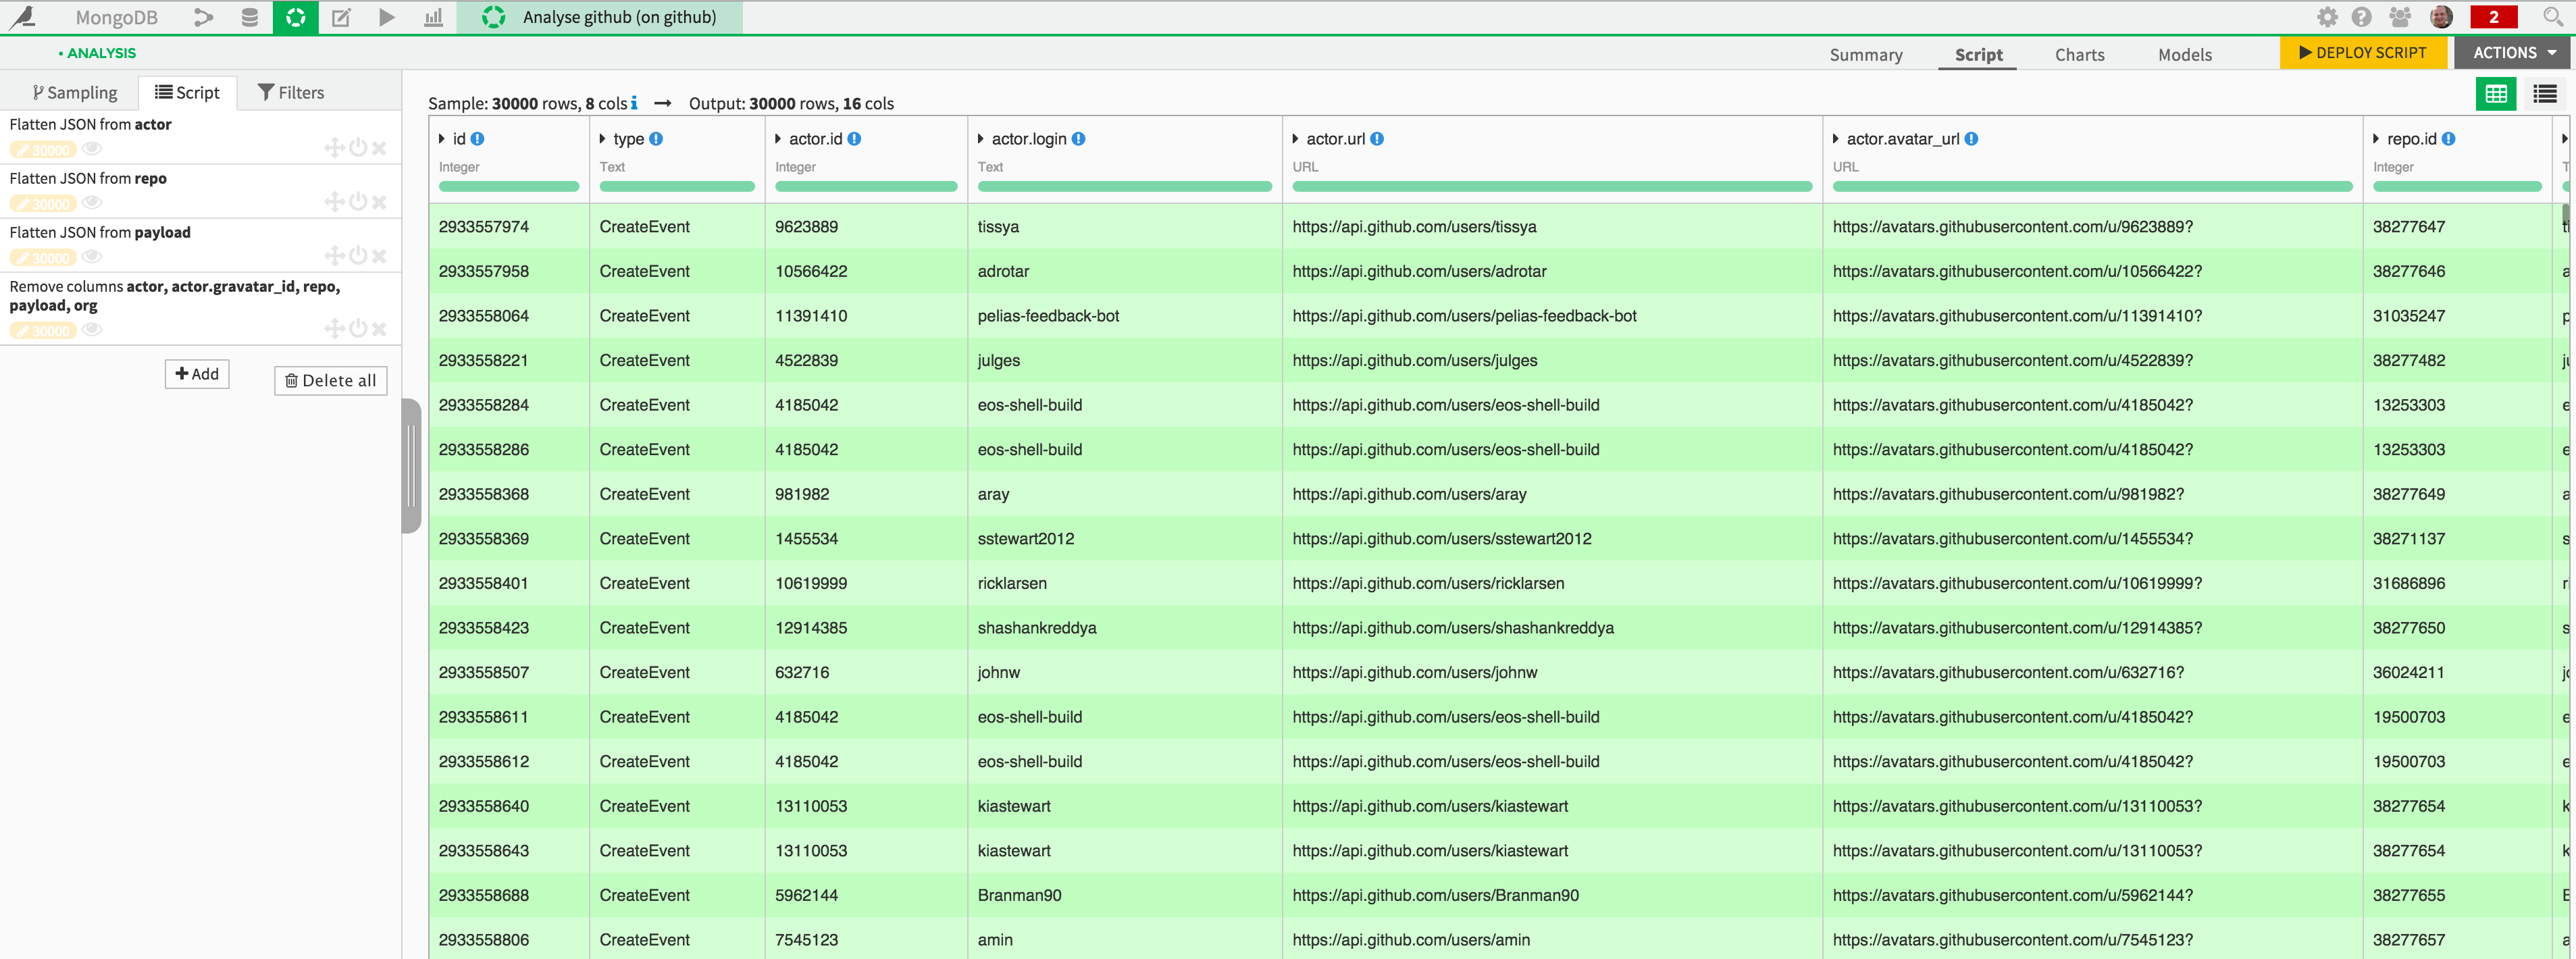The width and height of the screenshot is (2576, 959).
Task: Toggle preview eye for Flatten JSON repo step
Action: coord(92,203)
